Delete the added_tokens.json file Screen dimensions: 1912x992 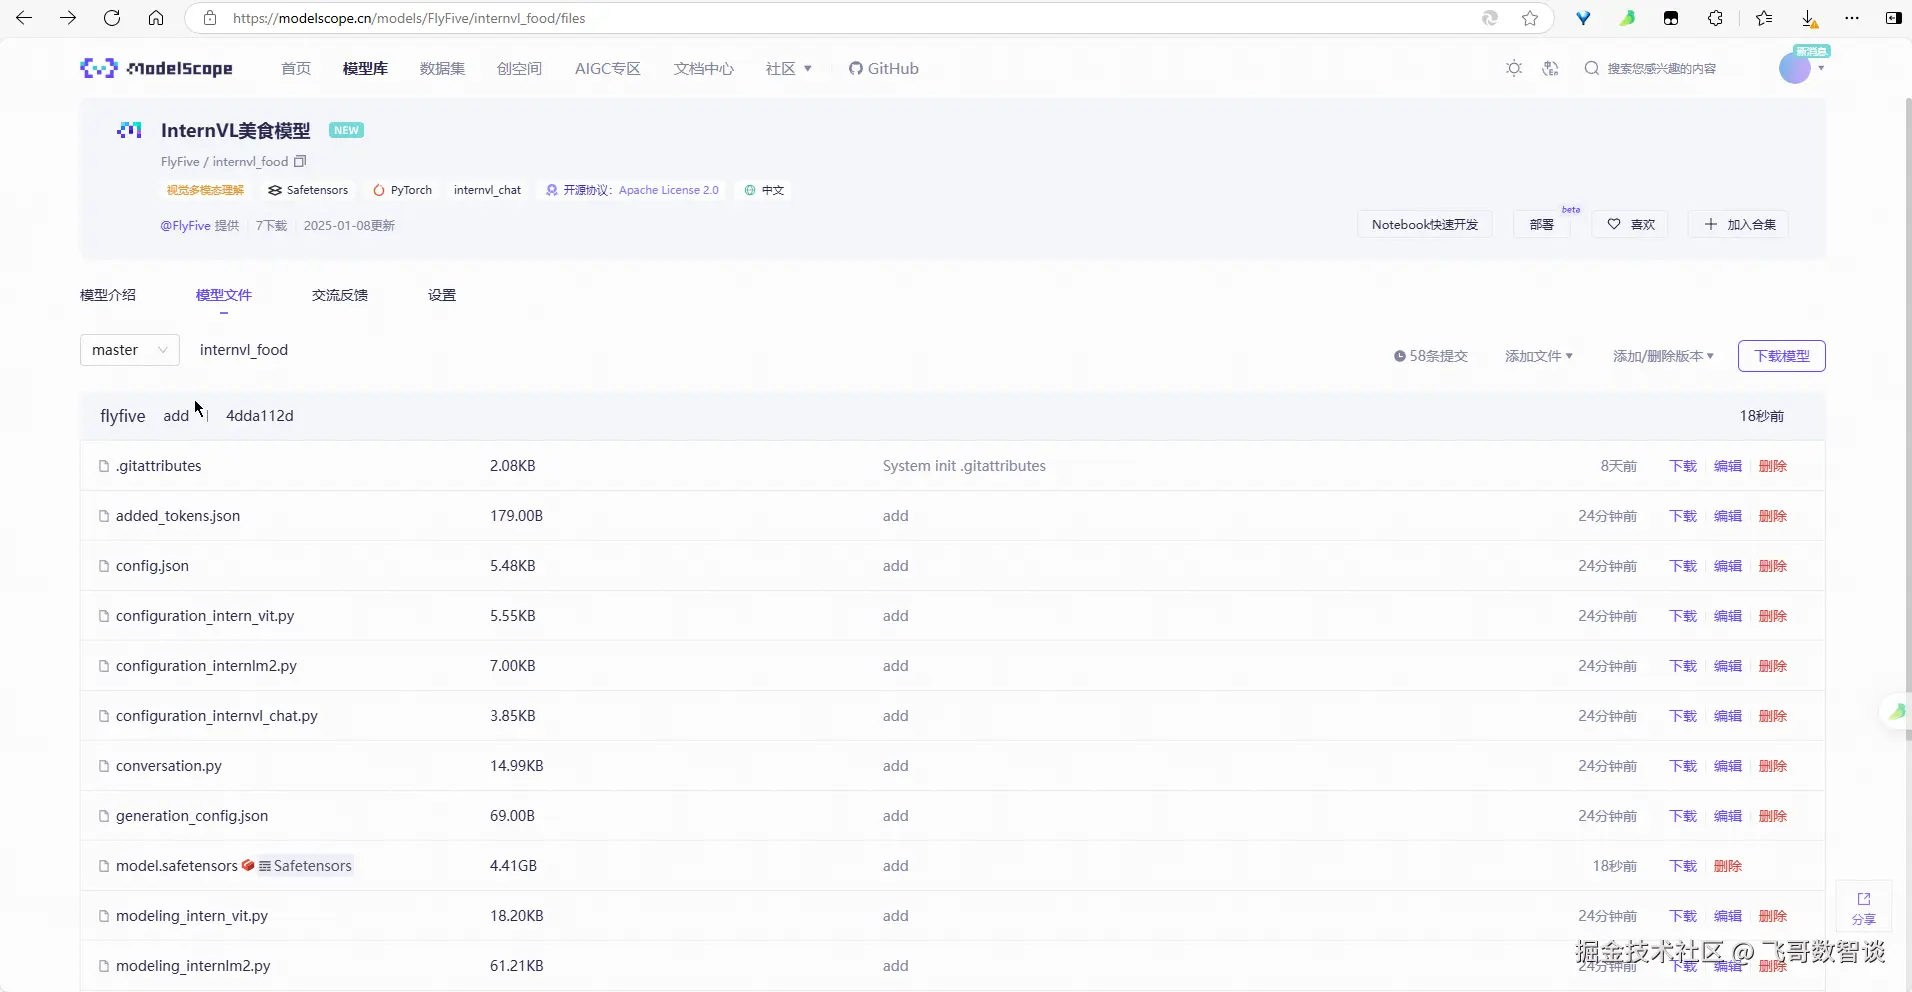[x=1773, y=516]
